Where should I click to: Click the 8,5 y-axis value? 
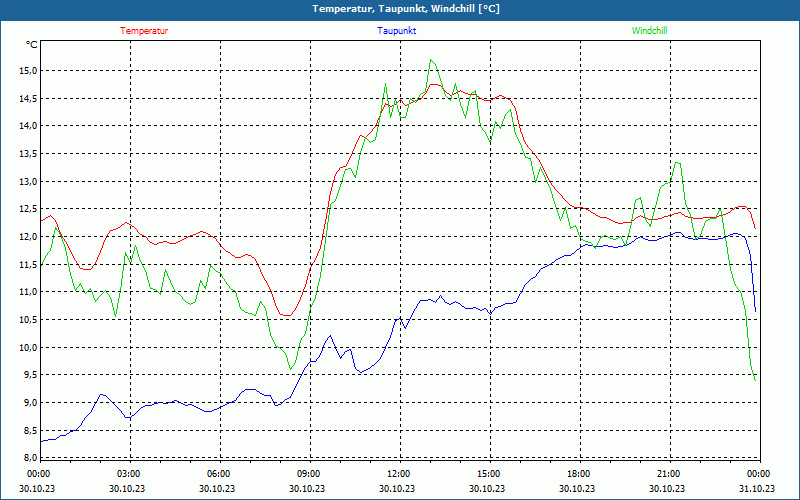(30, 431)
